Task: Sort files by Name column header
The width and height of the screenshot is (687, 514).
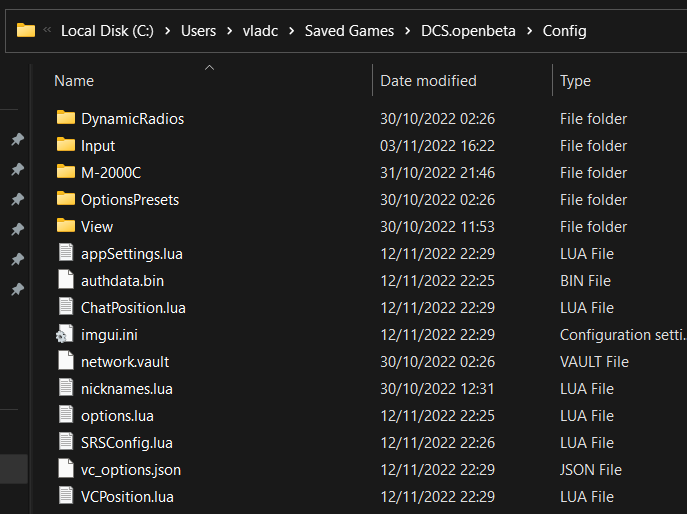Action: click(74, 81)
